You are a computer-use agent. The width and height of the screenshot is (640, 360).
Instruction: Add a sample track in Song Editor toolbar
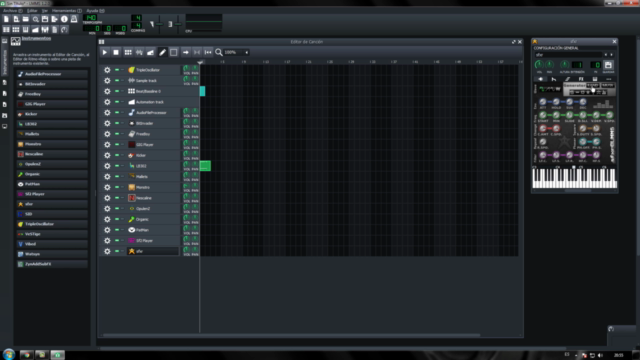(139, 52)
